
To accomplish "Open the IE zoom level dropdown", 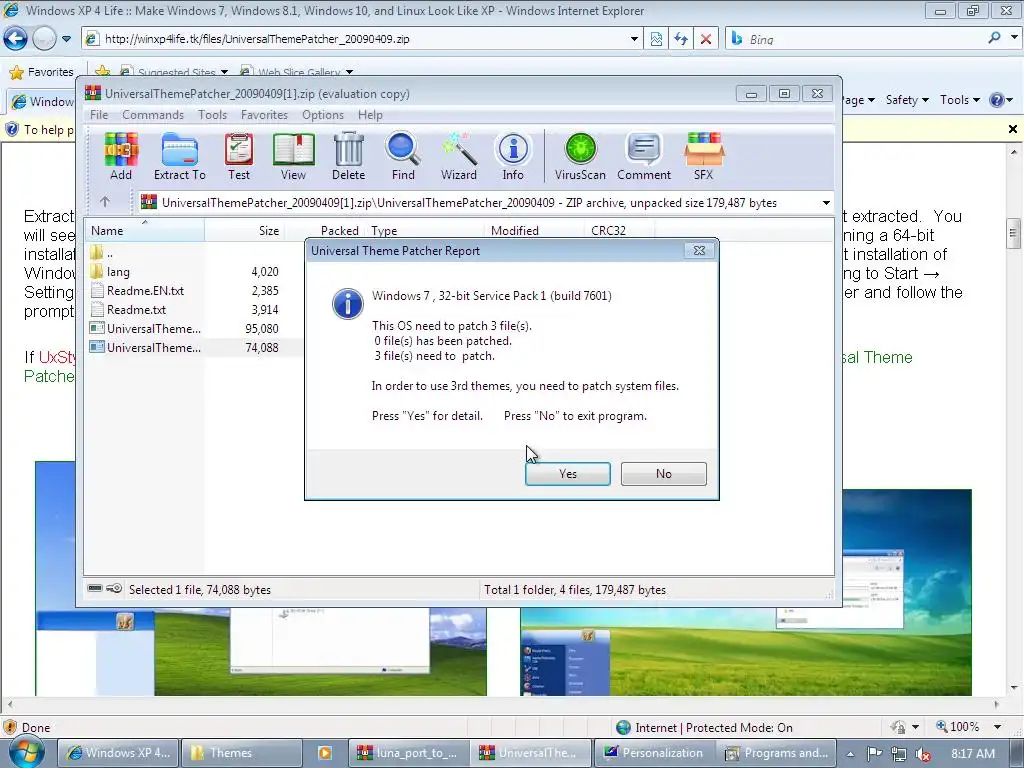I will pyautogui.click(x=997, y=727).
